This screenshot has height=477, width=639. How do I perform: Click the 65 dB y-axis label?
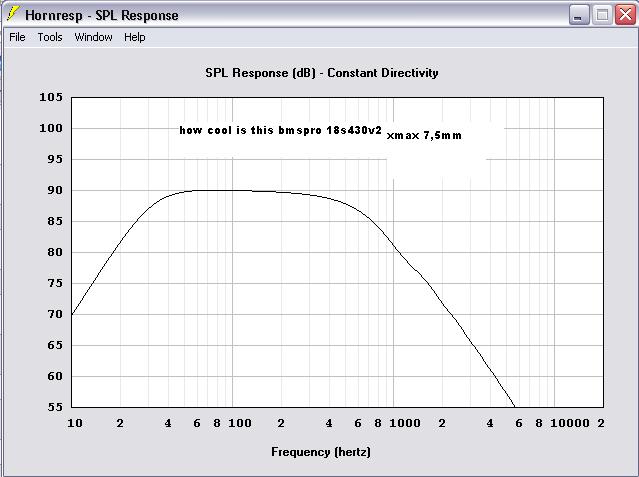(x=55, y=345)
